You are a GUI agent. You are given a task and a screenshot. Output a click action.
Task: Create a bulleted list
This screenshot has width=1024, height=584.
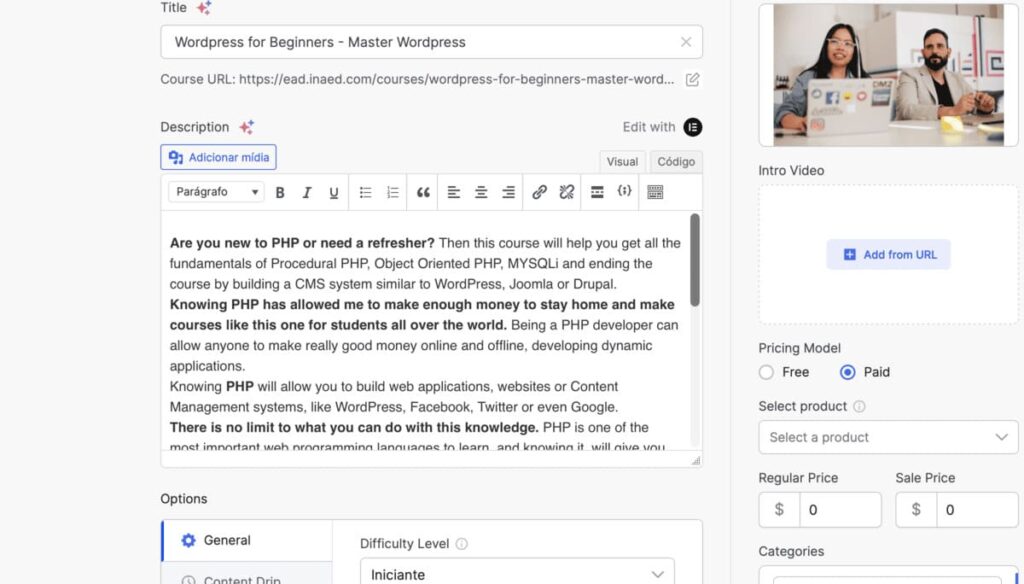coord(366,192)
